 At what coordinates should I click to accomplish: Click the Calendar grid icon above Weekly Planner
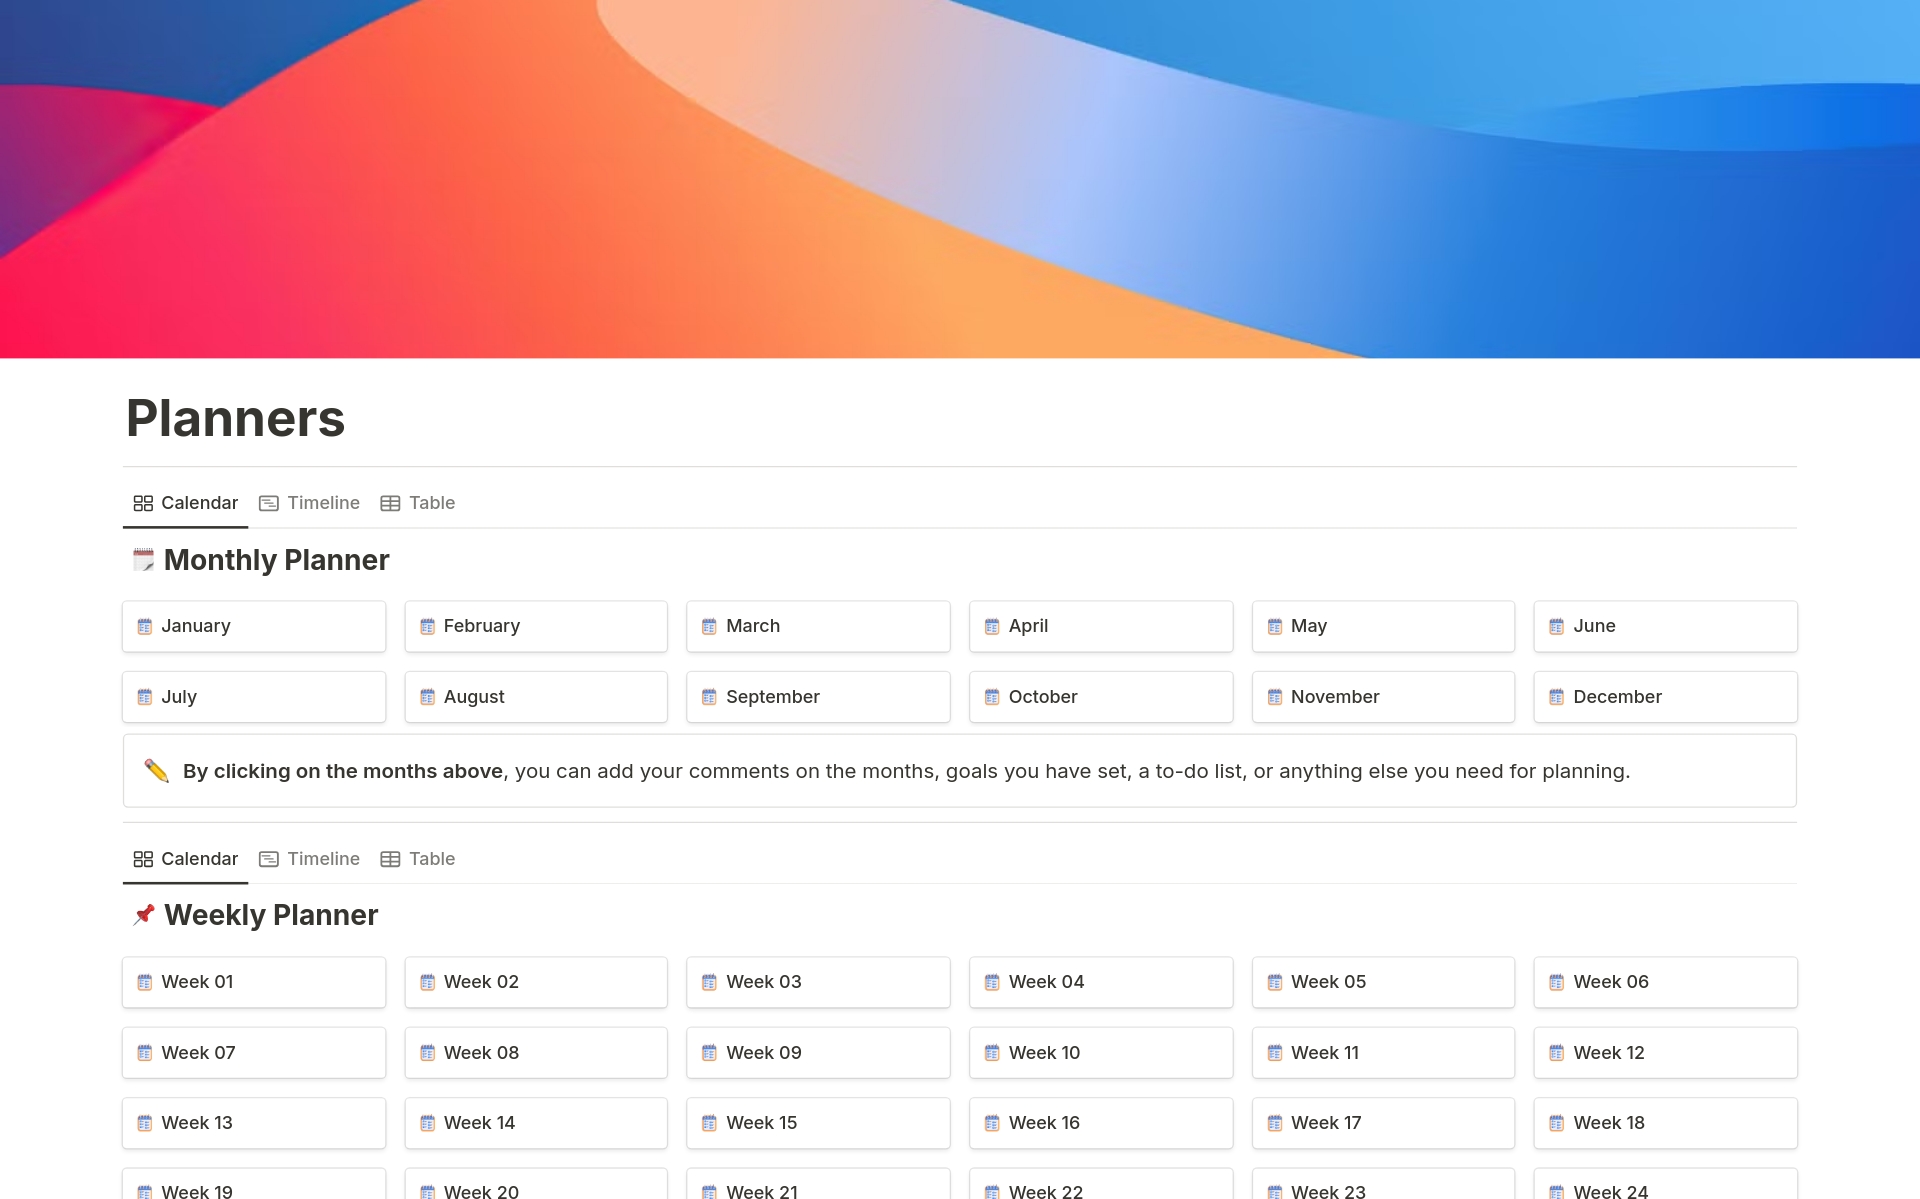tap(144, 859)
